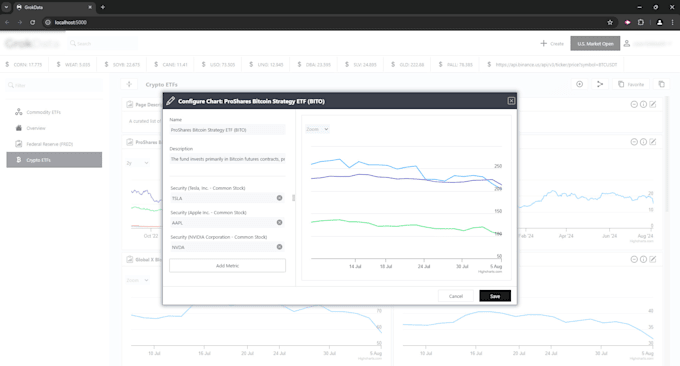Click the circular add icon in page toolbar
This screenshot has width=680, height=366.
coord(579,84)
